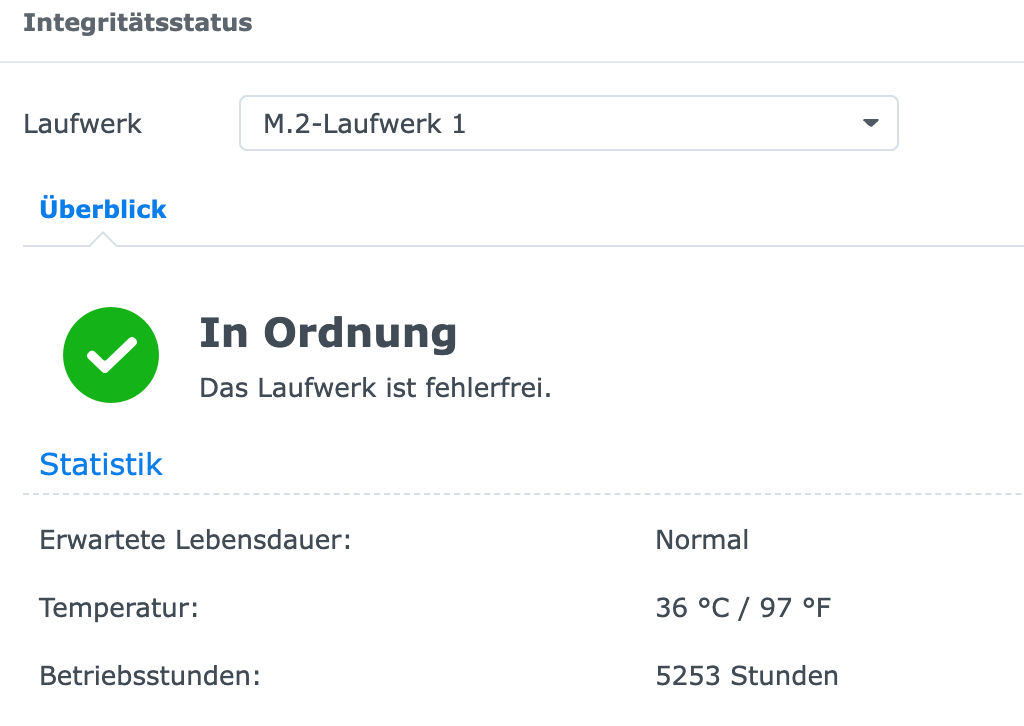Viewport: 1024px width, 726px height.
Task: Click the 36 °C / 97 °F temperature value
Action: (x=743, y=608)
